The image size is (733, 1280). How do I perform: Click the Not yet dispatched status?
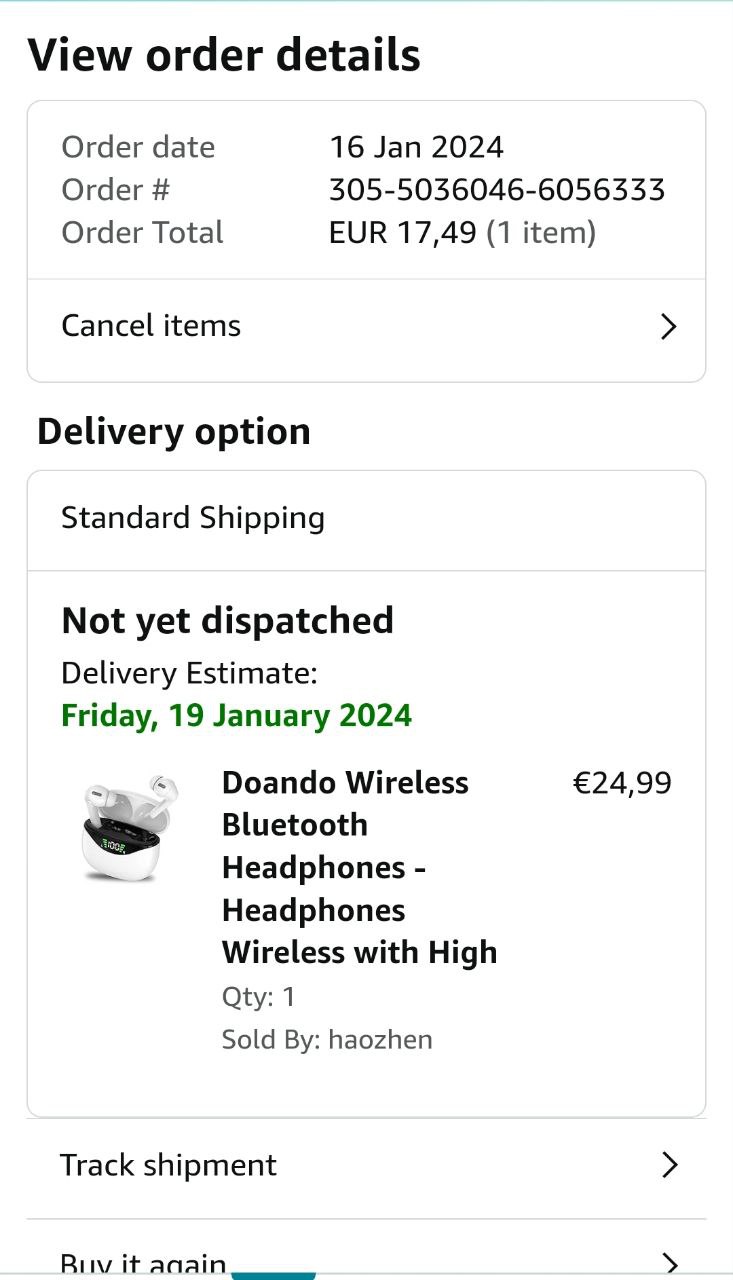tap(227, 621)
